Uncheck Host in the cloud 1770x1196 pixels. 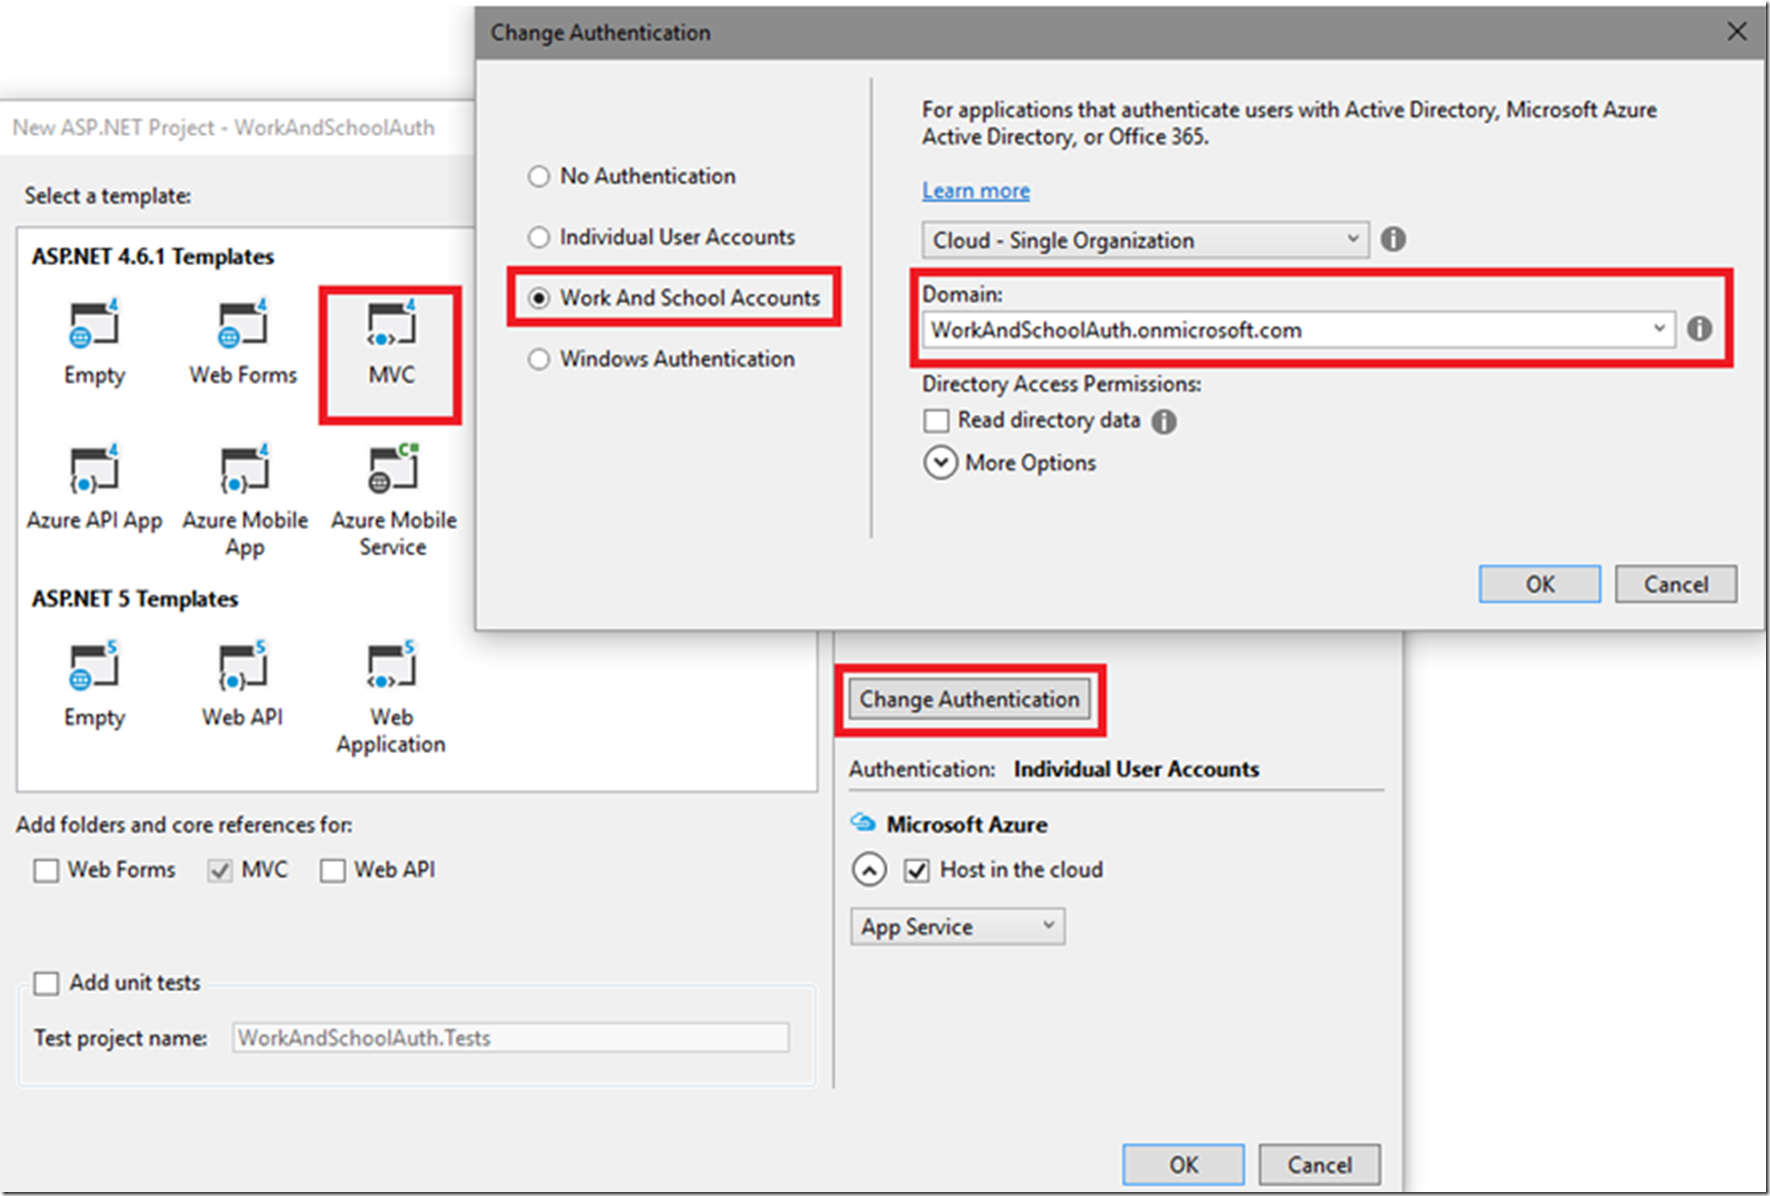pyautogui.click(x=916, y=870)
